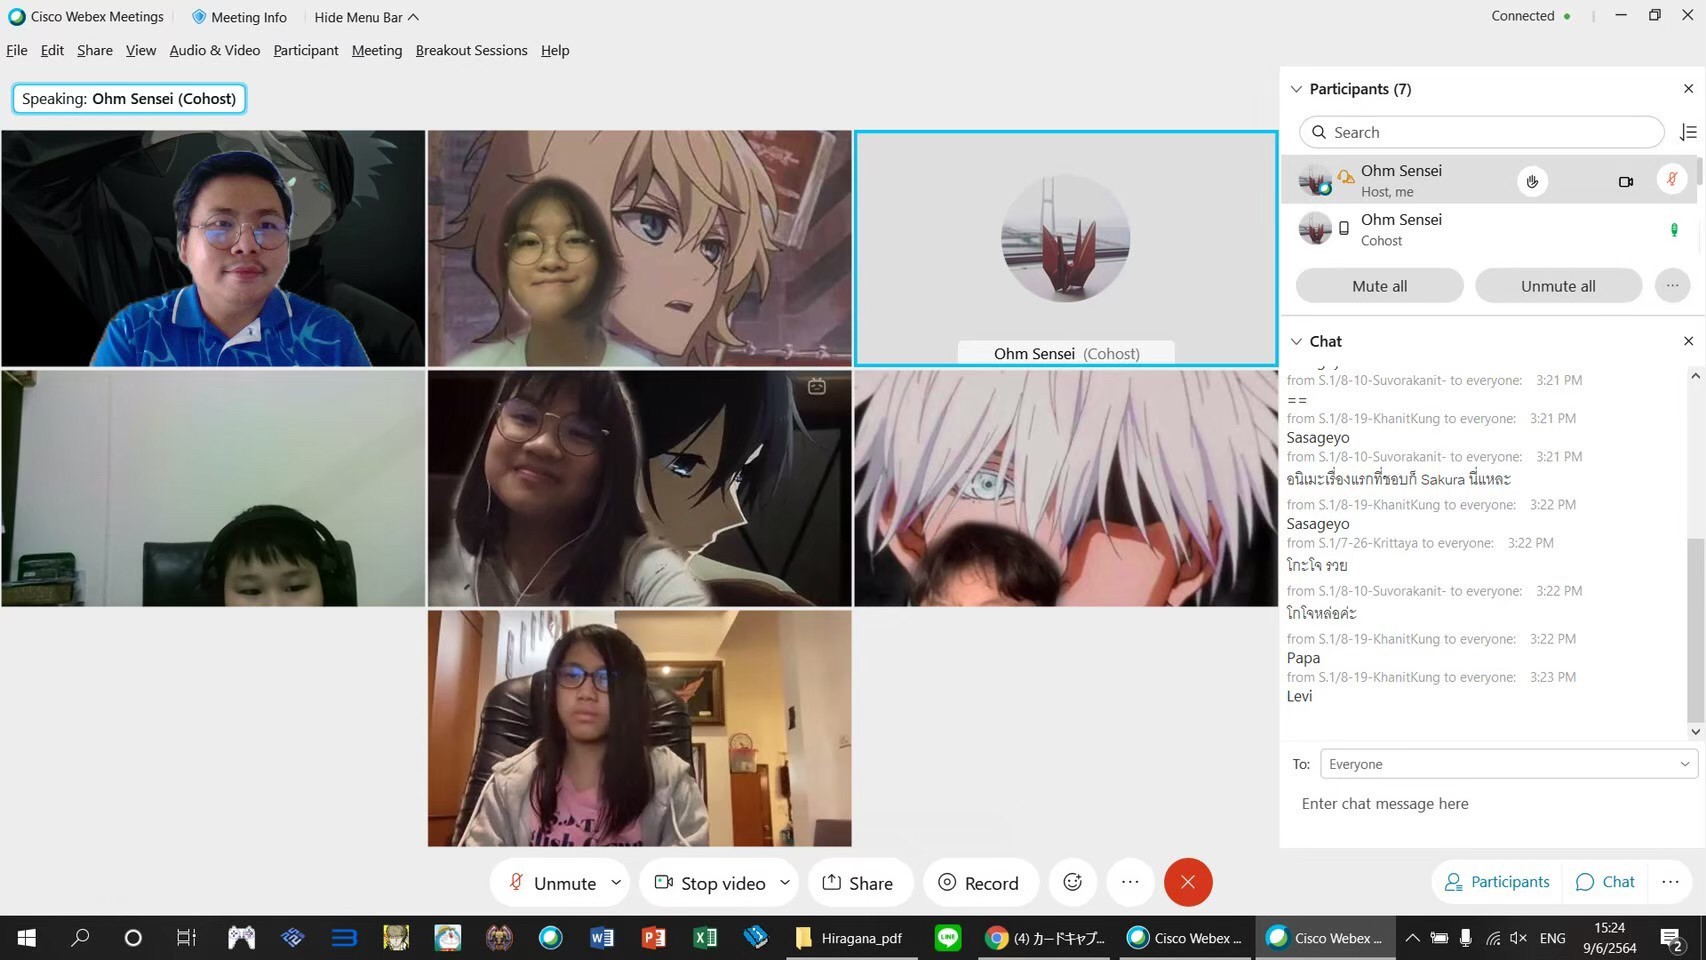Open more options next to Unmute all
The height and width of the screenshot is (960, 1706).
click(x=1672, y=286)
